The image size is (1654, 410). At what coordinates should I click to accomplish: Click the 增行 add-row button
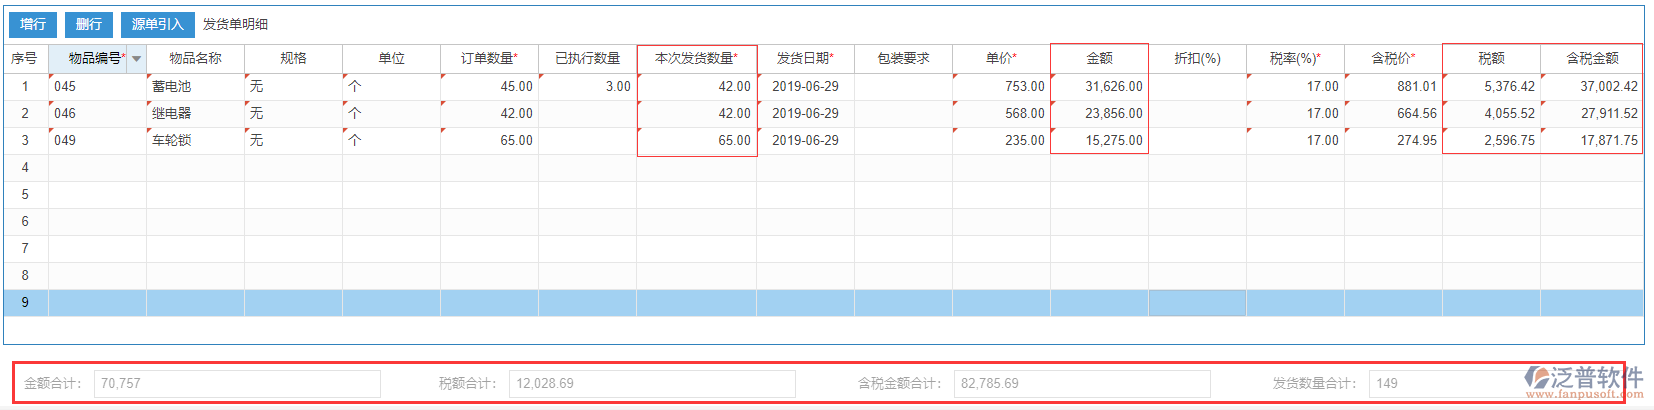click(33, 24)
